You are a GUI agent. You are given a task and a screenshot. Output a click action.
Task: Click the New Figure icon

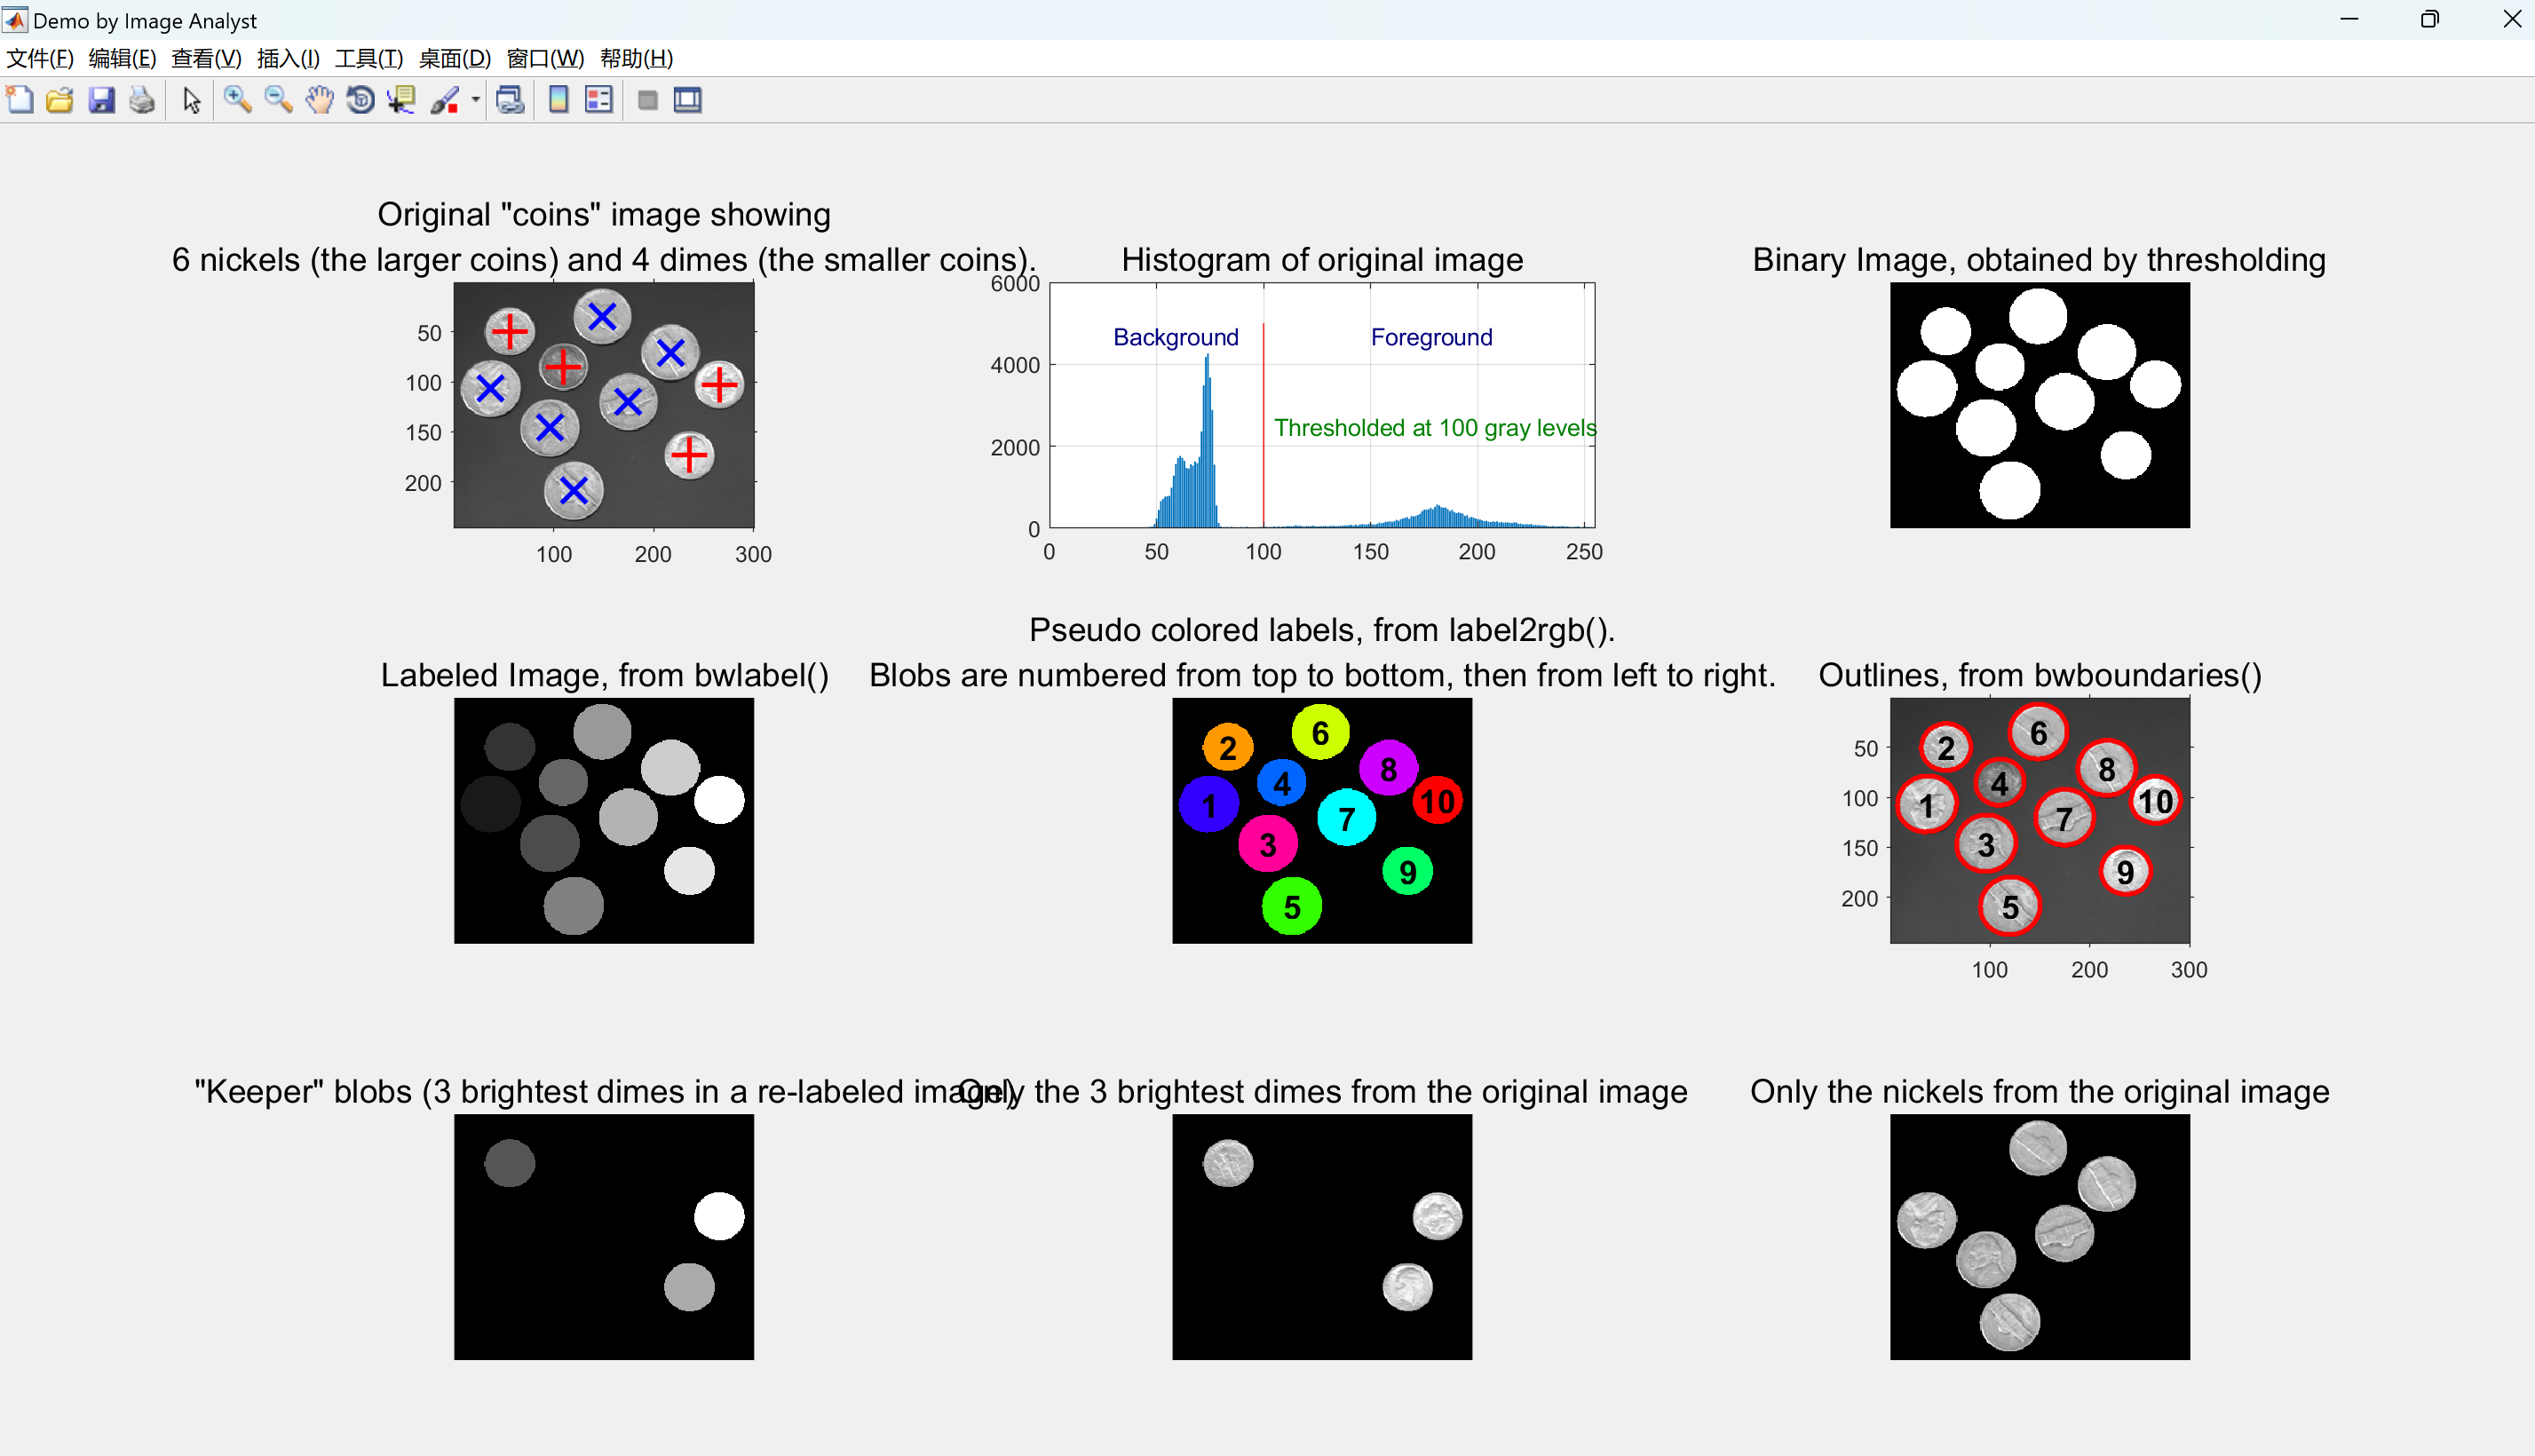(x=20, y=100)
